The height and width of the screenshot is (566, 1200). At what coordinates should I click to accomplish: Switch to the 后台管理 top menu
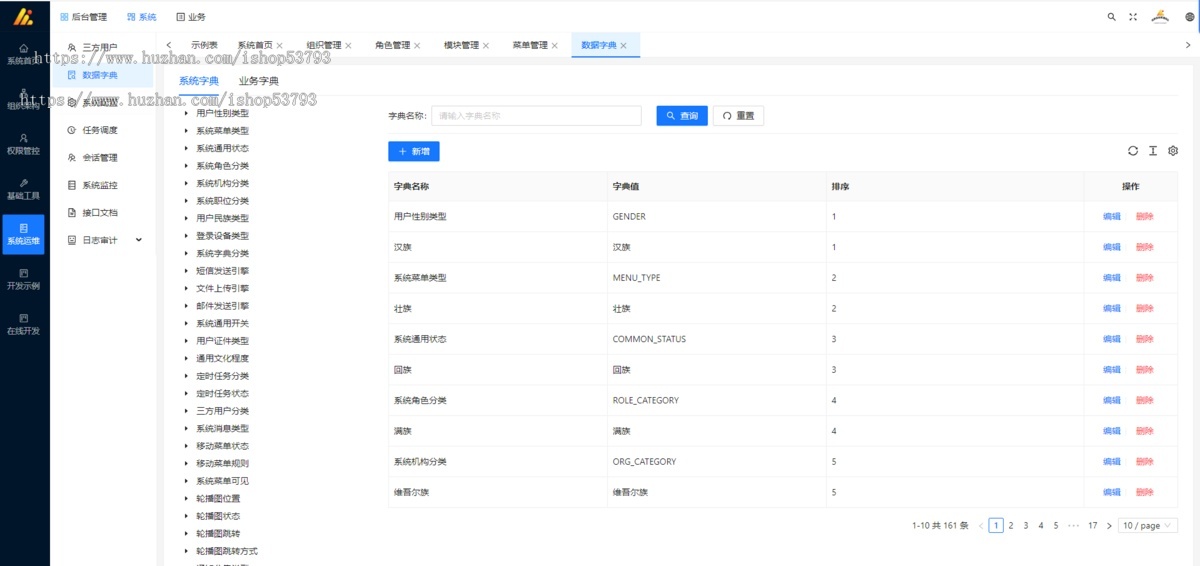pos(83,17)
